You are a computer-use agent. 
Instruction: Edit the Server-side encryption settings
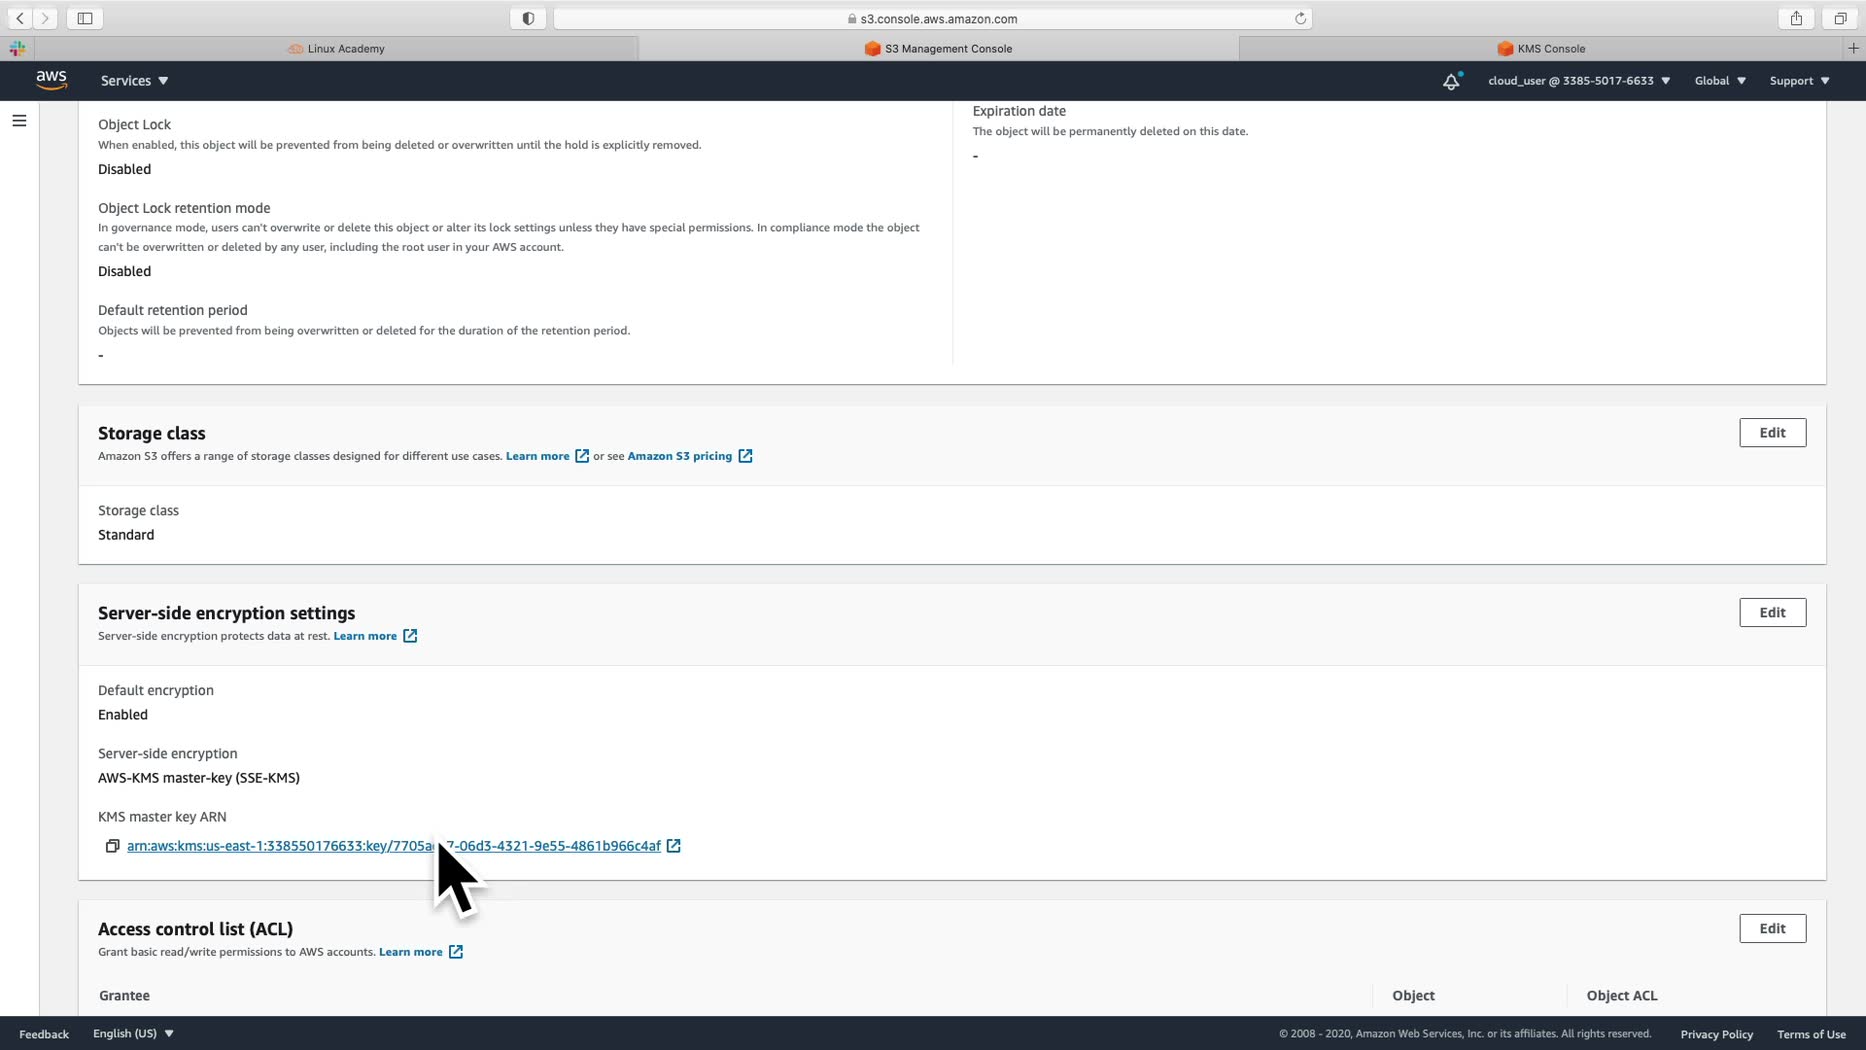[1772, 613]
